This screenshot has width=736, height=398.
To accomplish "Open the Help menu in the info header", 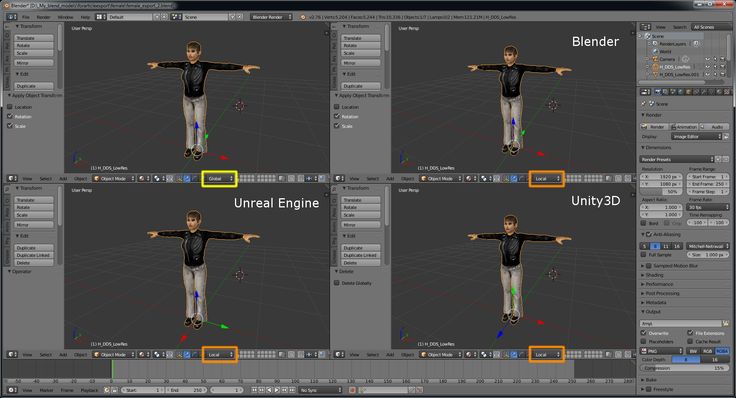I will click(85, 17).
